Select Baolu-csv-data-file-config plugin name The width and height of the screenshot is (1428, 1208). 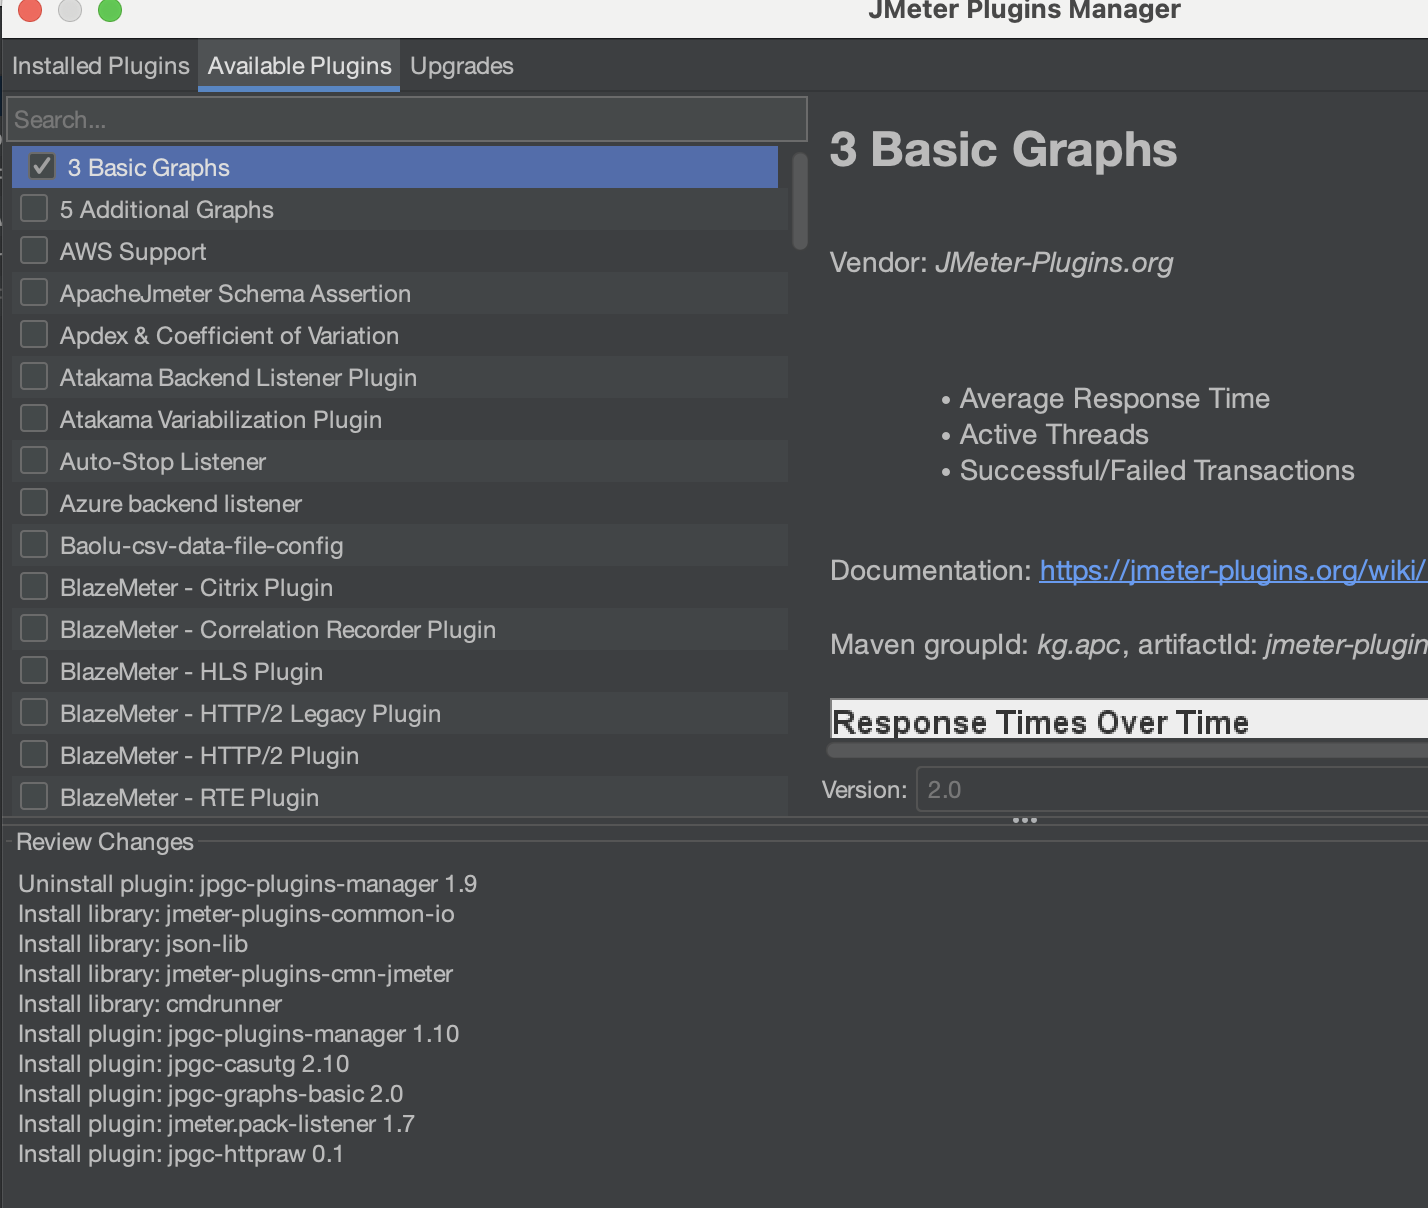click(201, 546)
